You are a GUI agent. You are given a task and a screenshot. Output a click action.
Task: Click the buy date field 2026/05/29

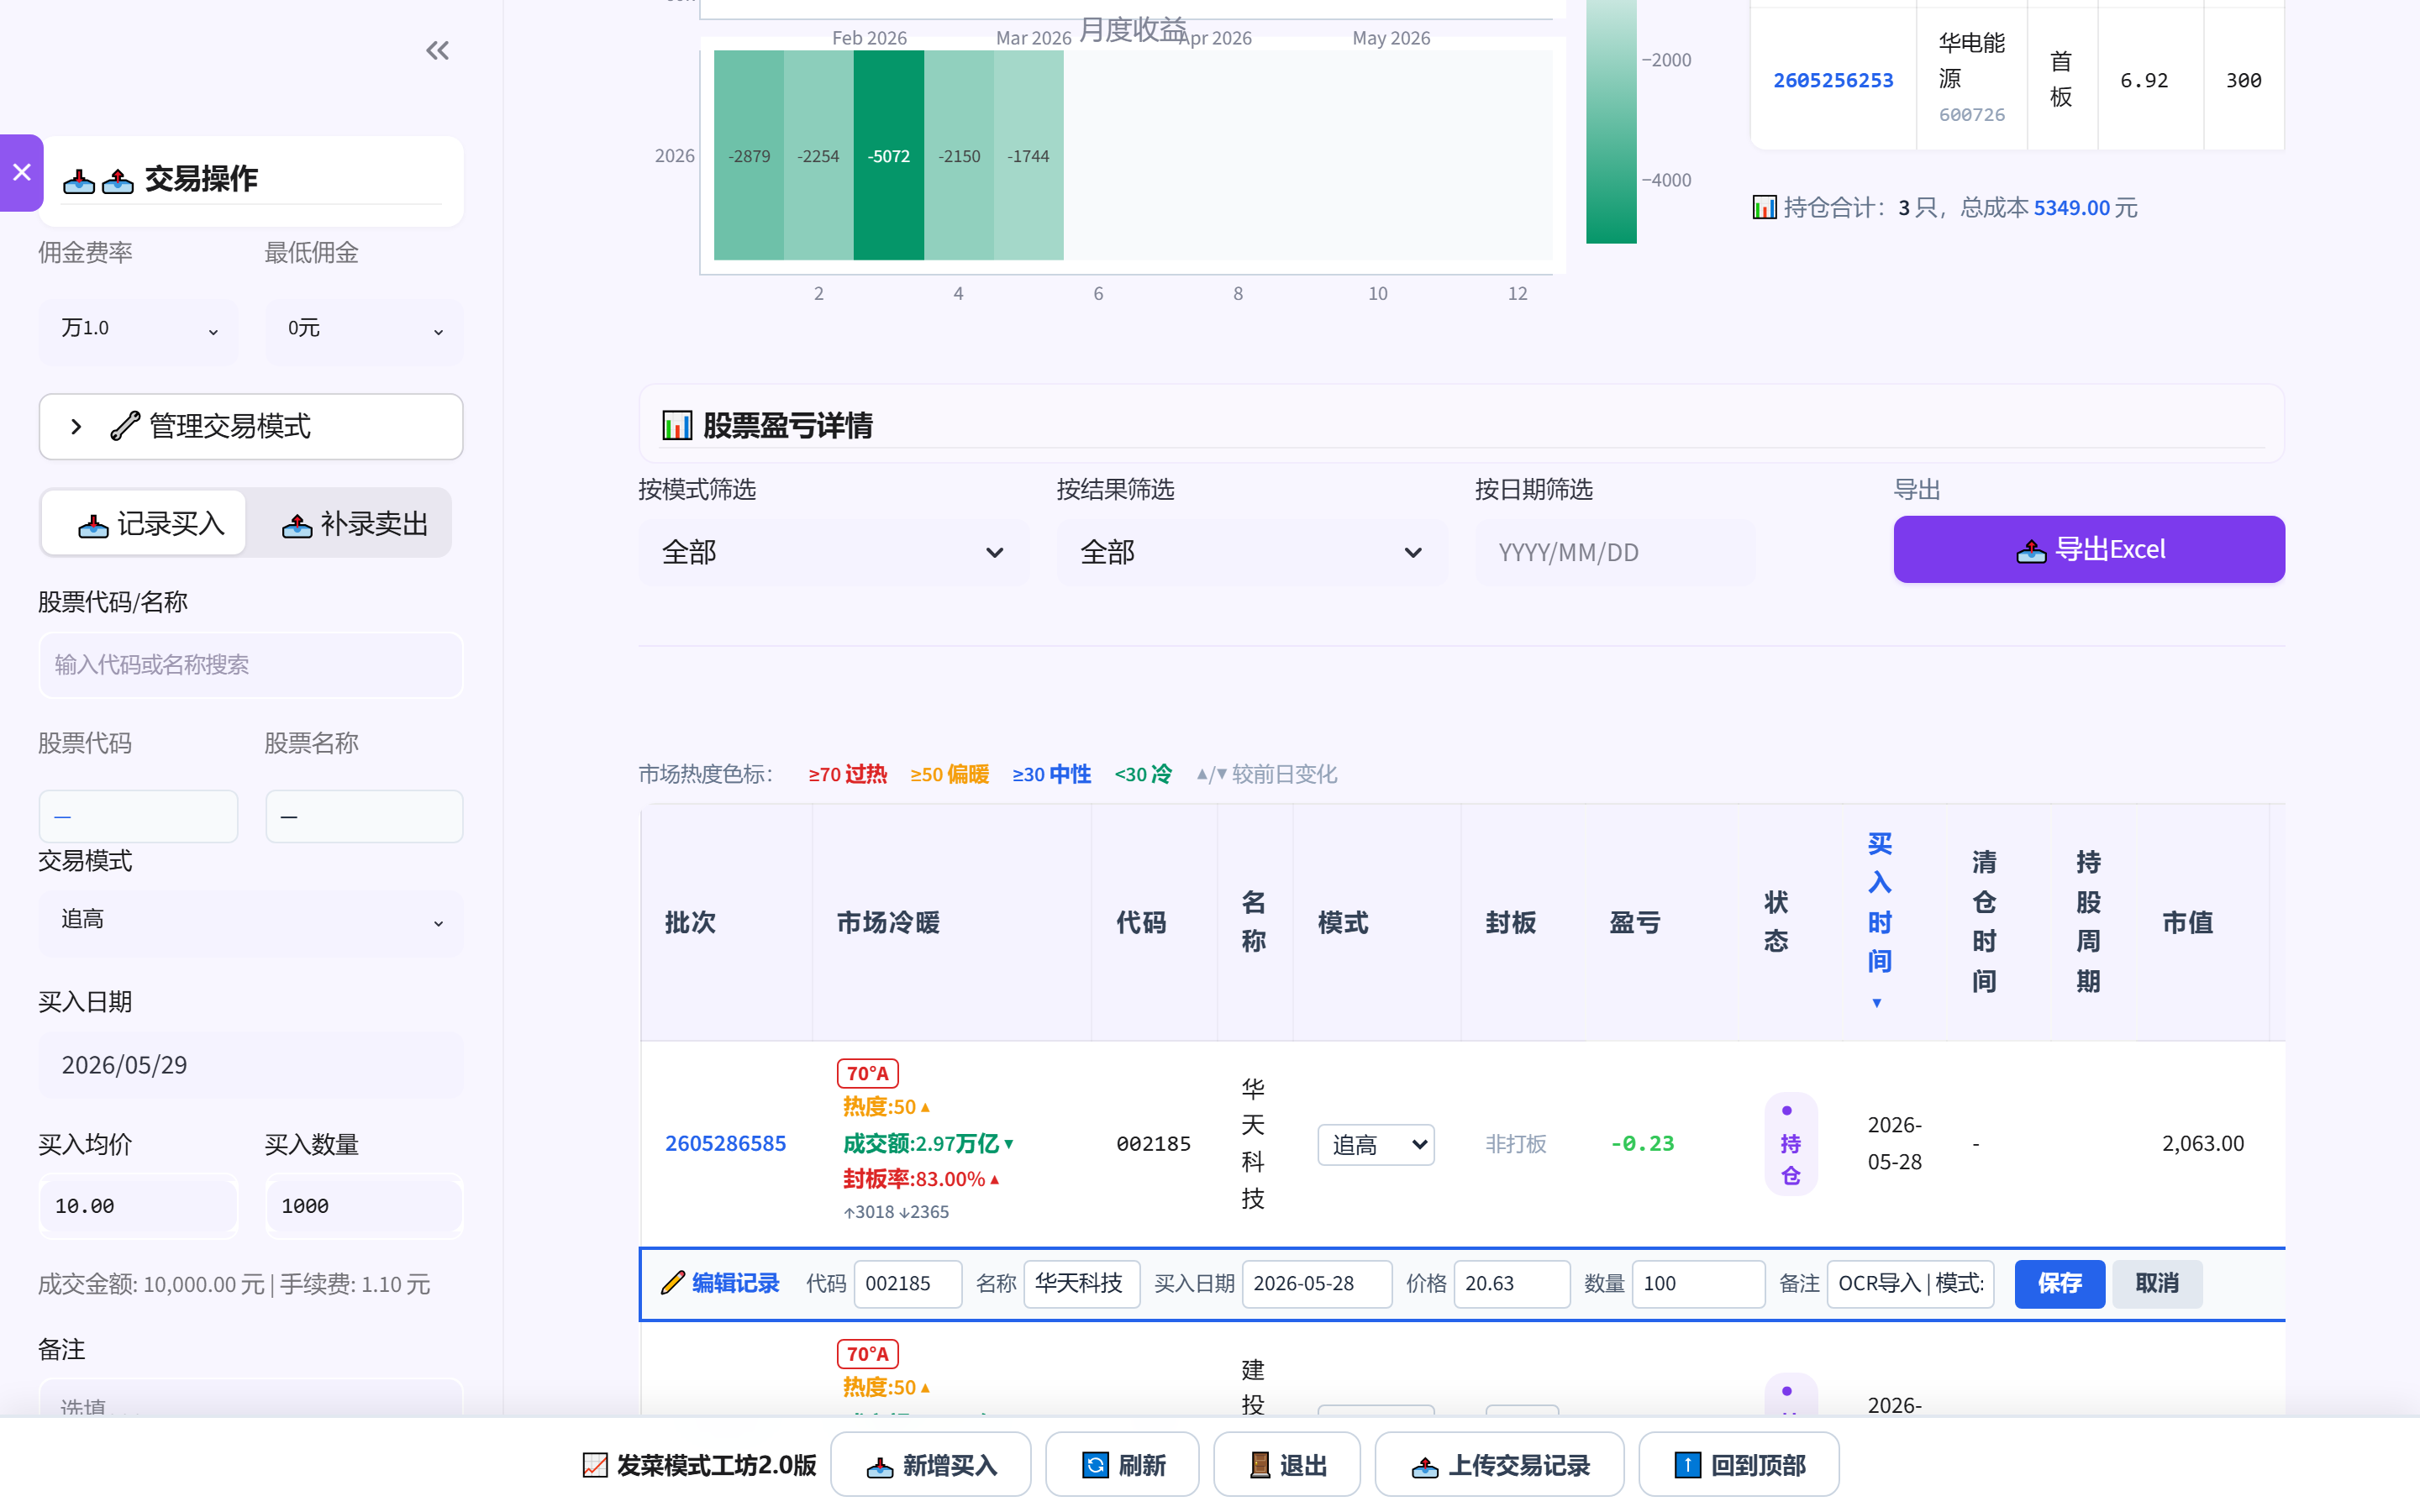(251, 1065)
